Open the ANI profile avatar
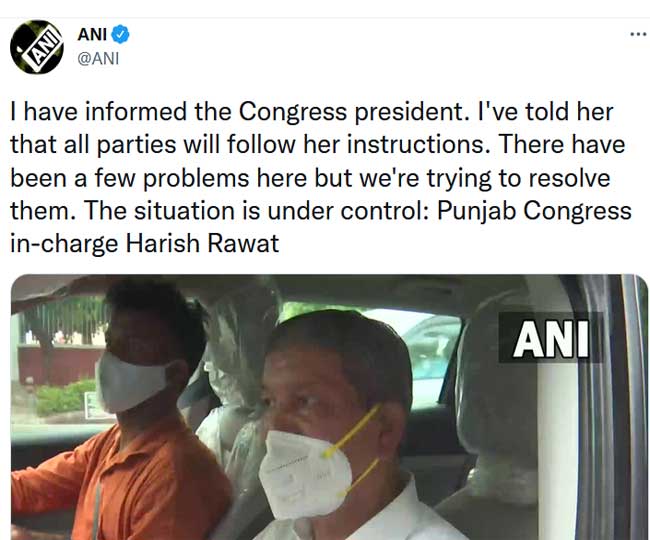 [37, 47]
